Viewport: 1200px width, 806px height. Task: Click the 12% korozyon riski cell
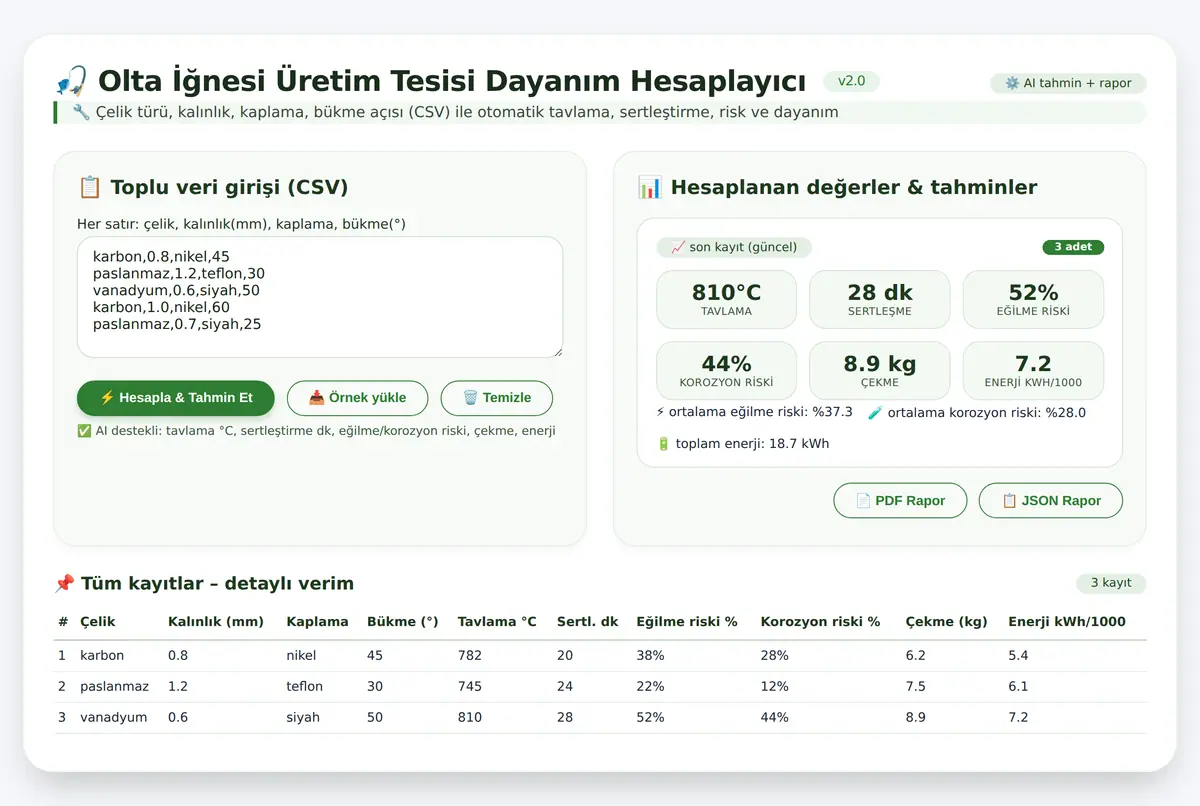pyautogui.click(x=774, y=687)
